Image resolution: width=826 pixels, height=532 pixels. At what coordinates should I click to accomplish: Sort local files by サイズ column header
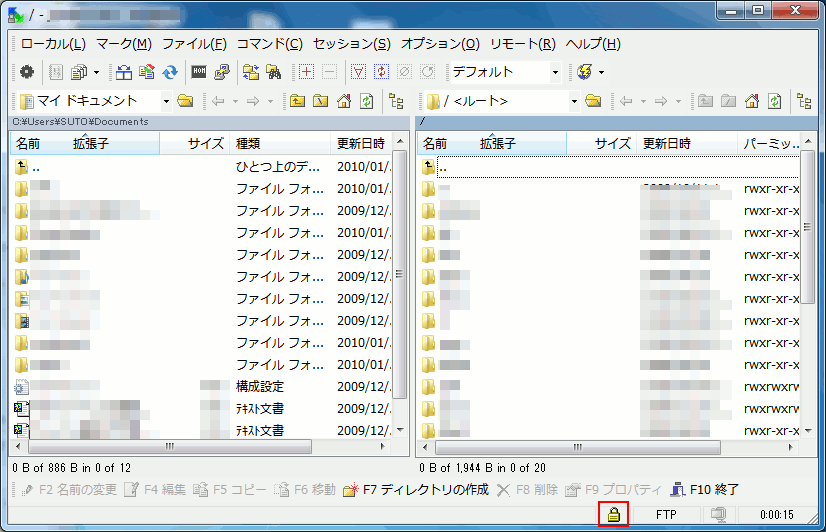pos(206,143)
